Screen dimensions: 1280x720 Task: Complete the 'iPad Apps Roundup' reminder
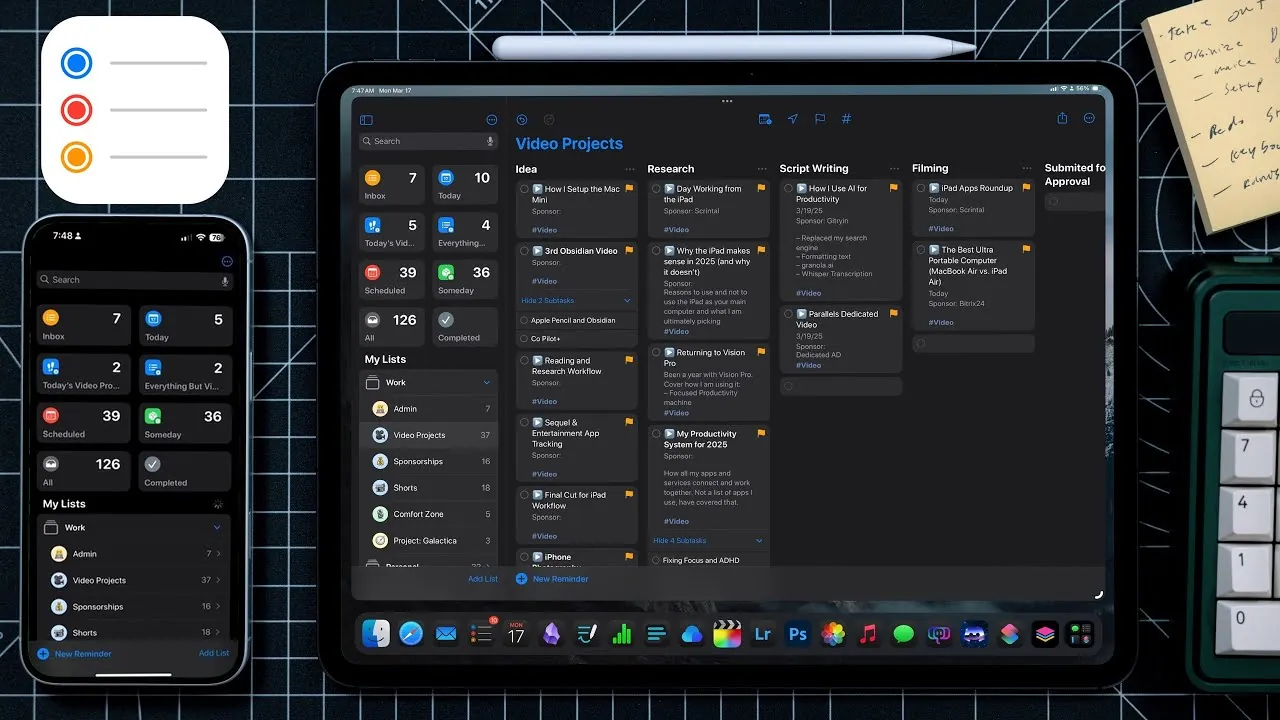[x=920, y=188]
